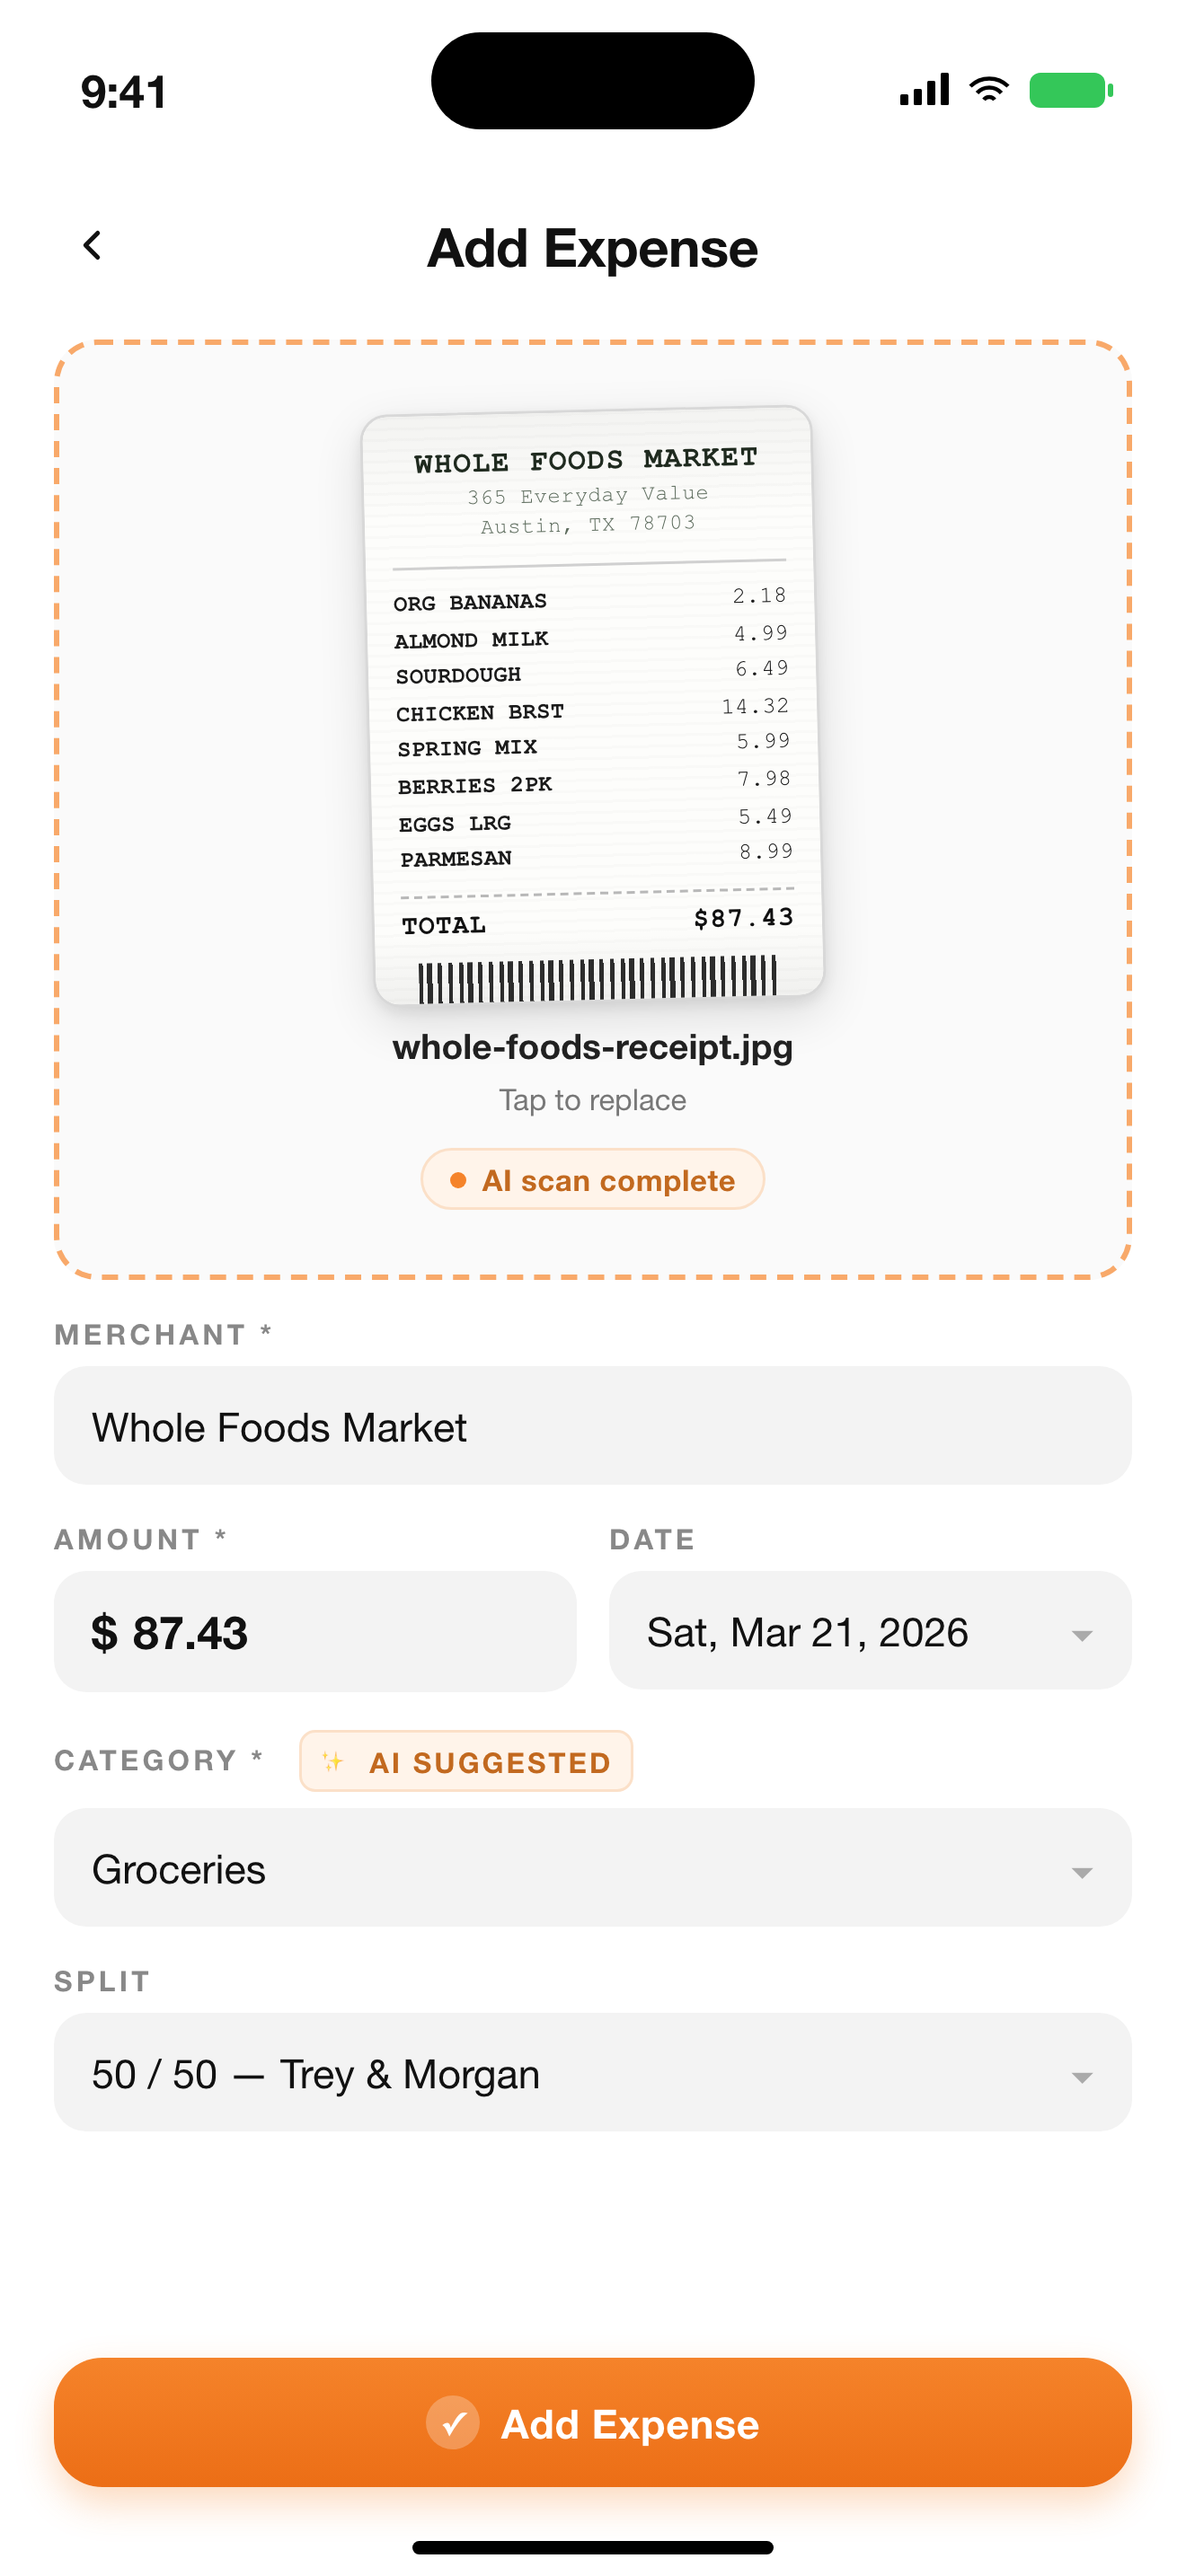
Task: Click the Merchant field with Whole Foods Market
Action: (592, 1426)
